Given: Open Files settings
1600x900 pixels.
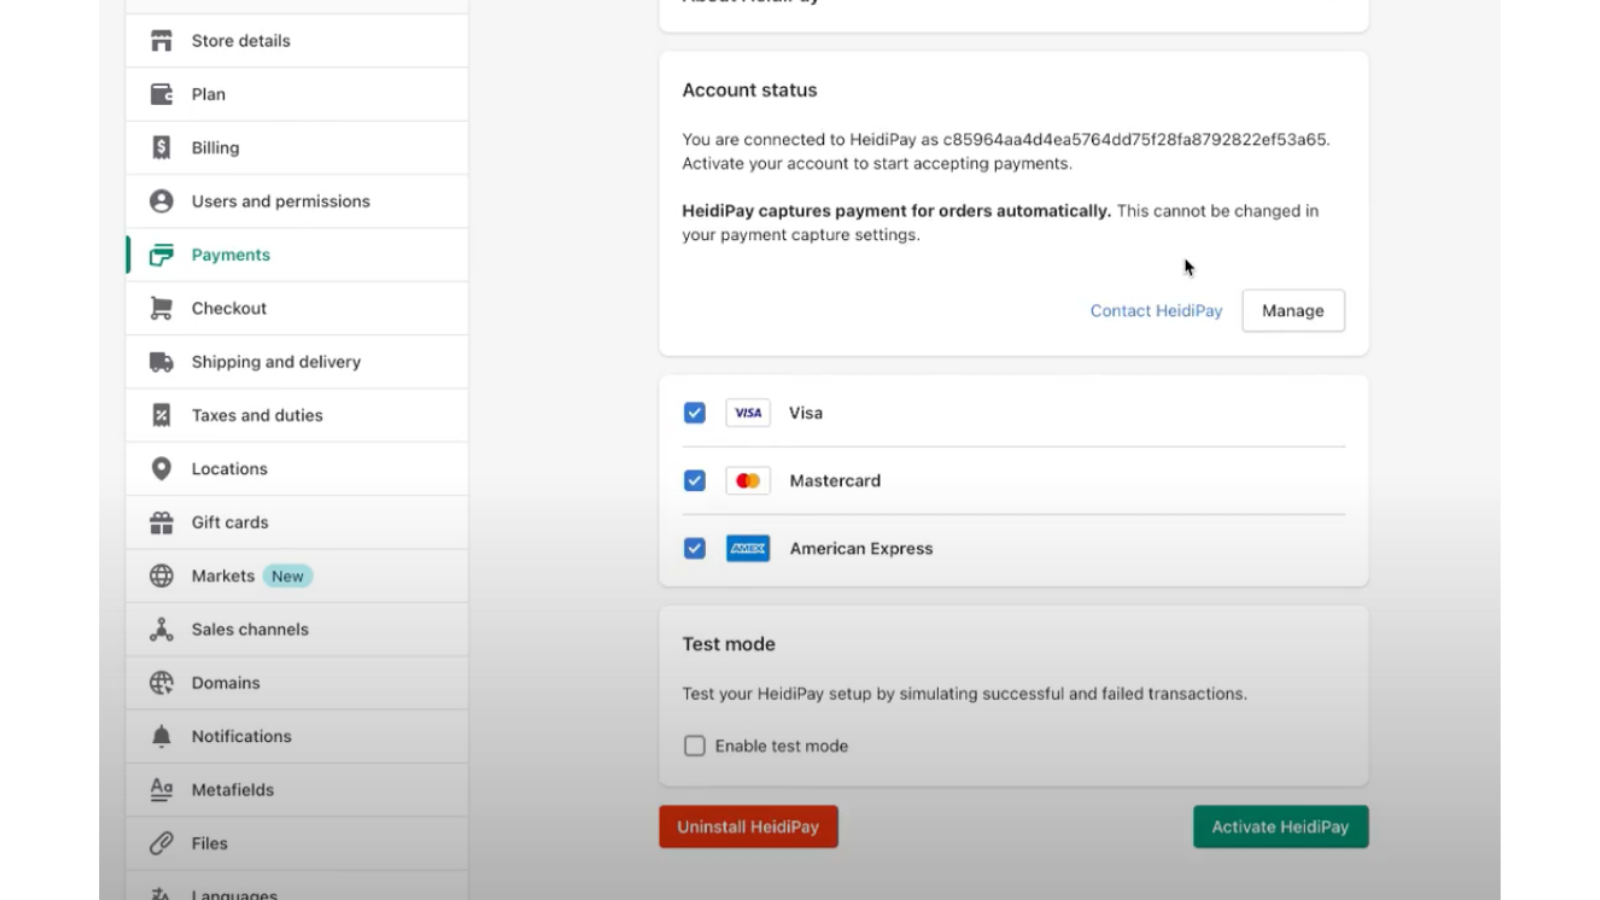Looking at the screenshot, I should [297, 843].
